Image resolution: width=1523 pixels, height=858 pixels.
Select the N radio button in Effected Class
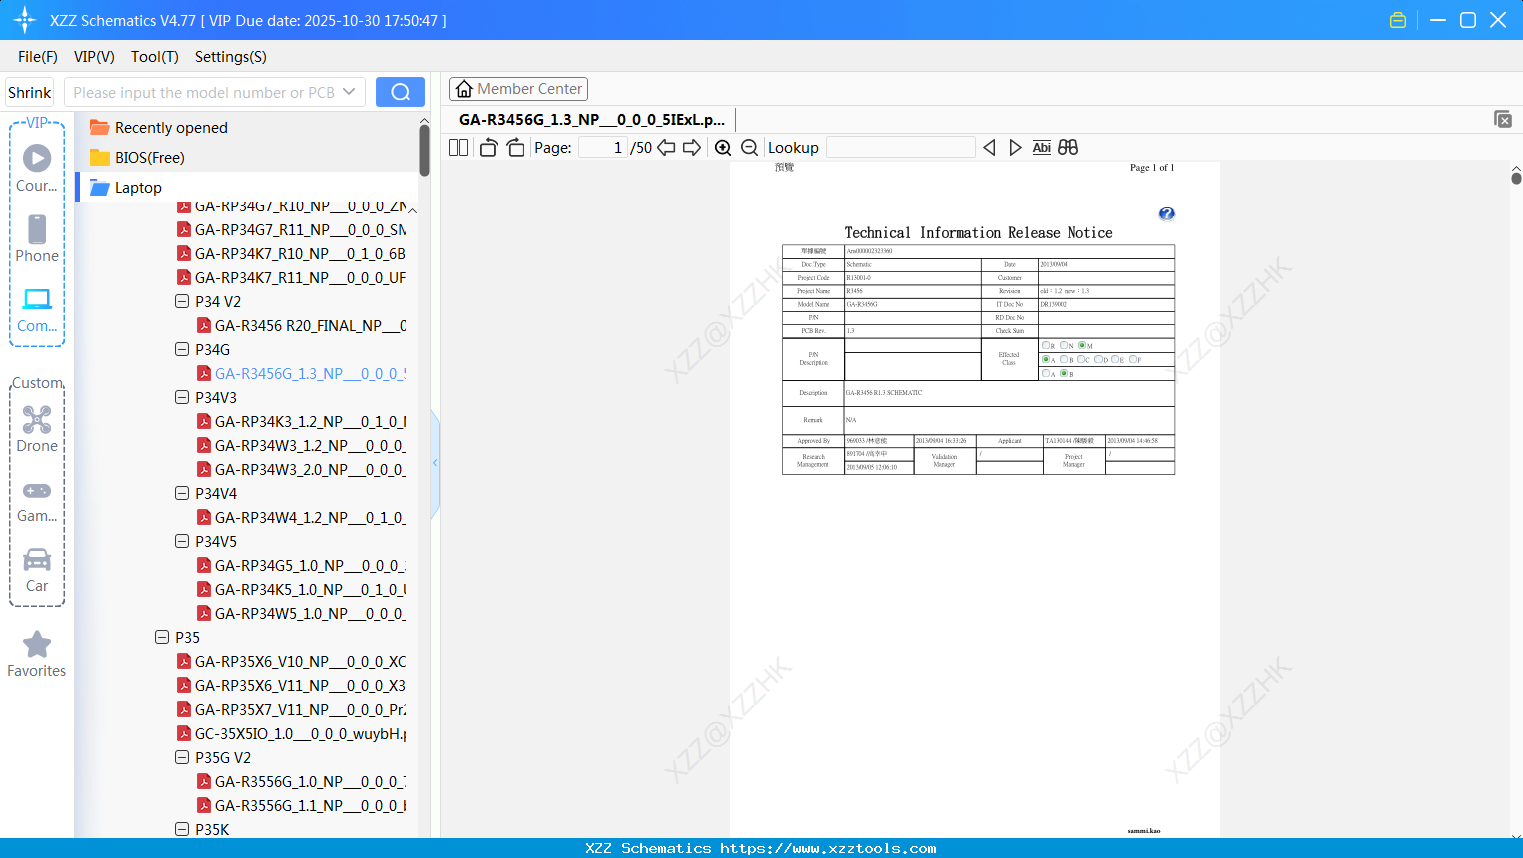coord(1064,345)
